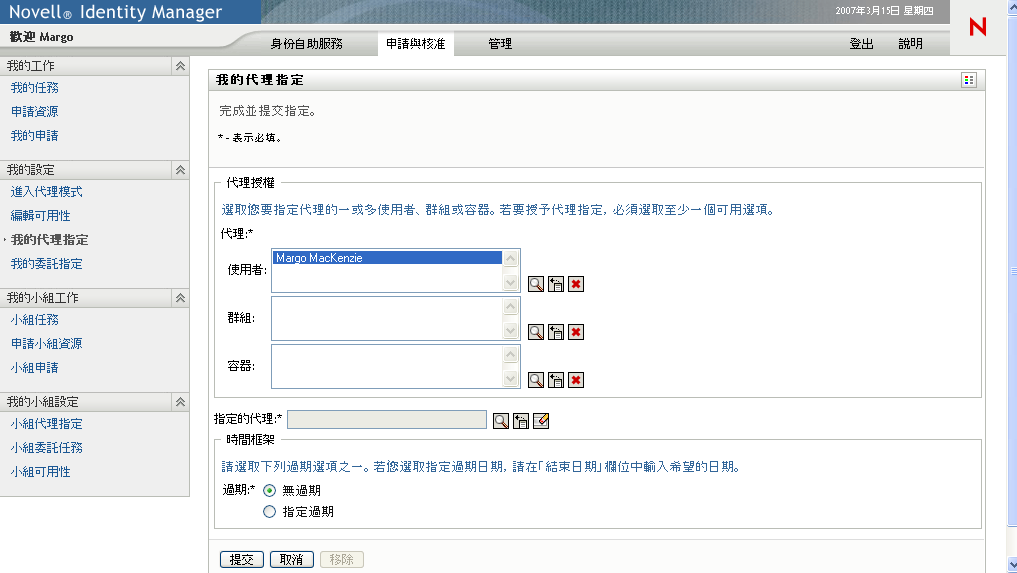The width and height of the screenshot is (1017, 573).
Task: Collapse the 我的設定 section
Action: [180, 169]
